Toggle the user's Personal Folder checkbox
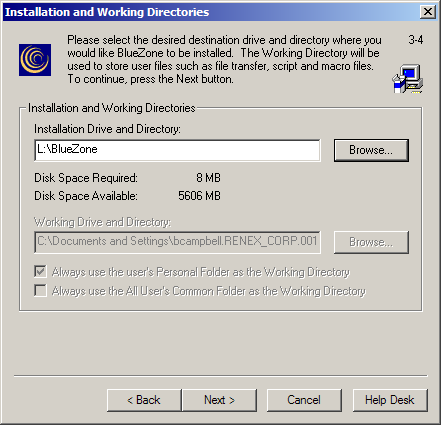 click(x=40, y=272)
